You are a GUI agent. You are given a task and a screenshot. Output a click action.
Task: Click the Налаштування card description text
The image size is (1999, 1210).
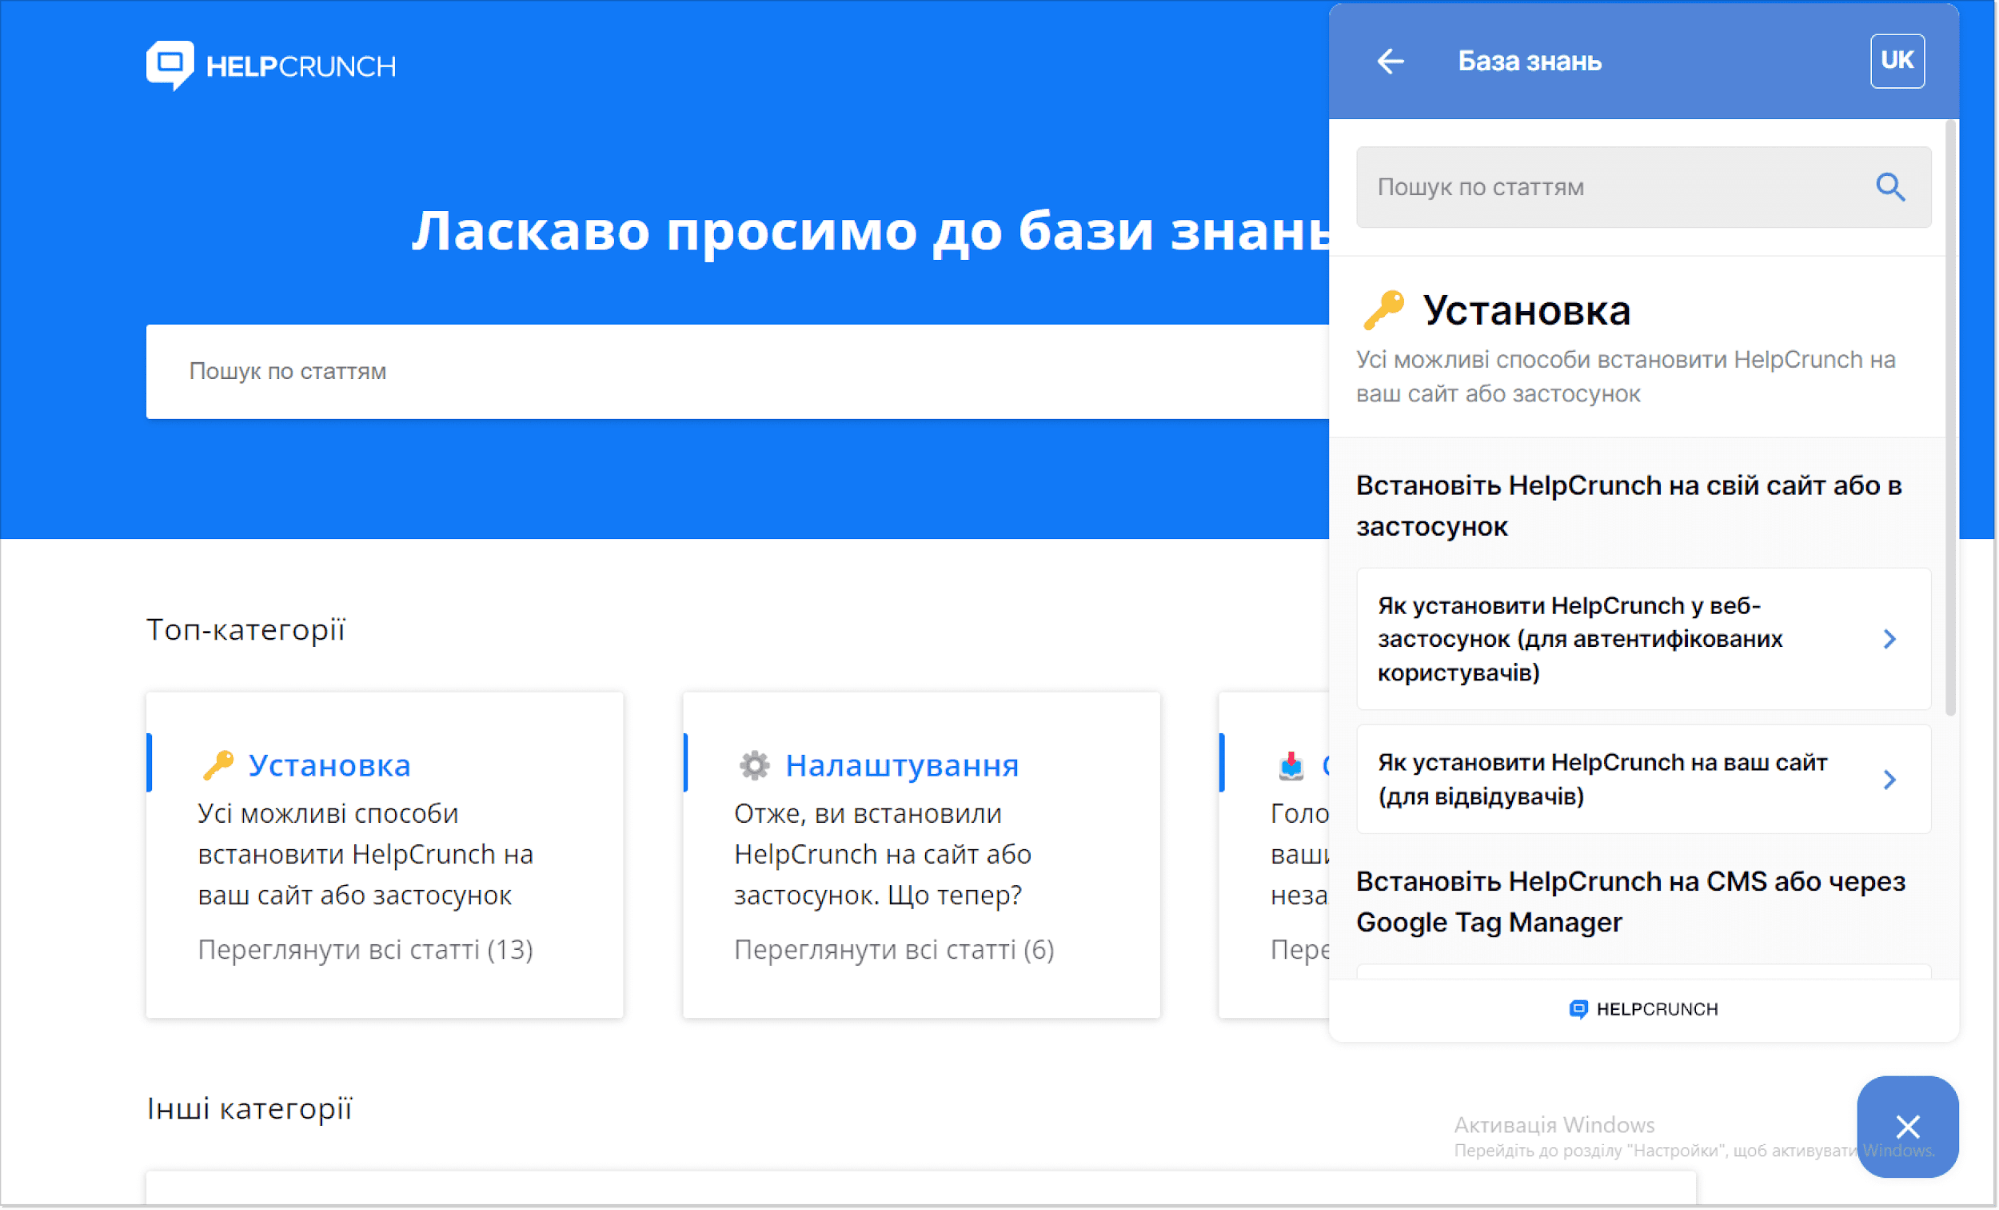point(882,854)
